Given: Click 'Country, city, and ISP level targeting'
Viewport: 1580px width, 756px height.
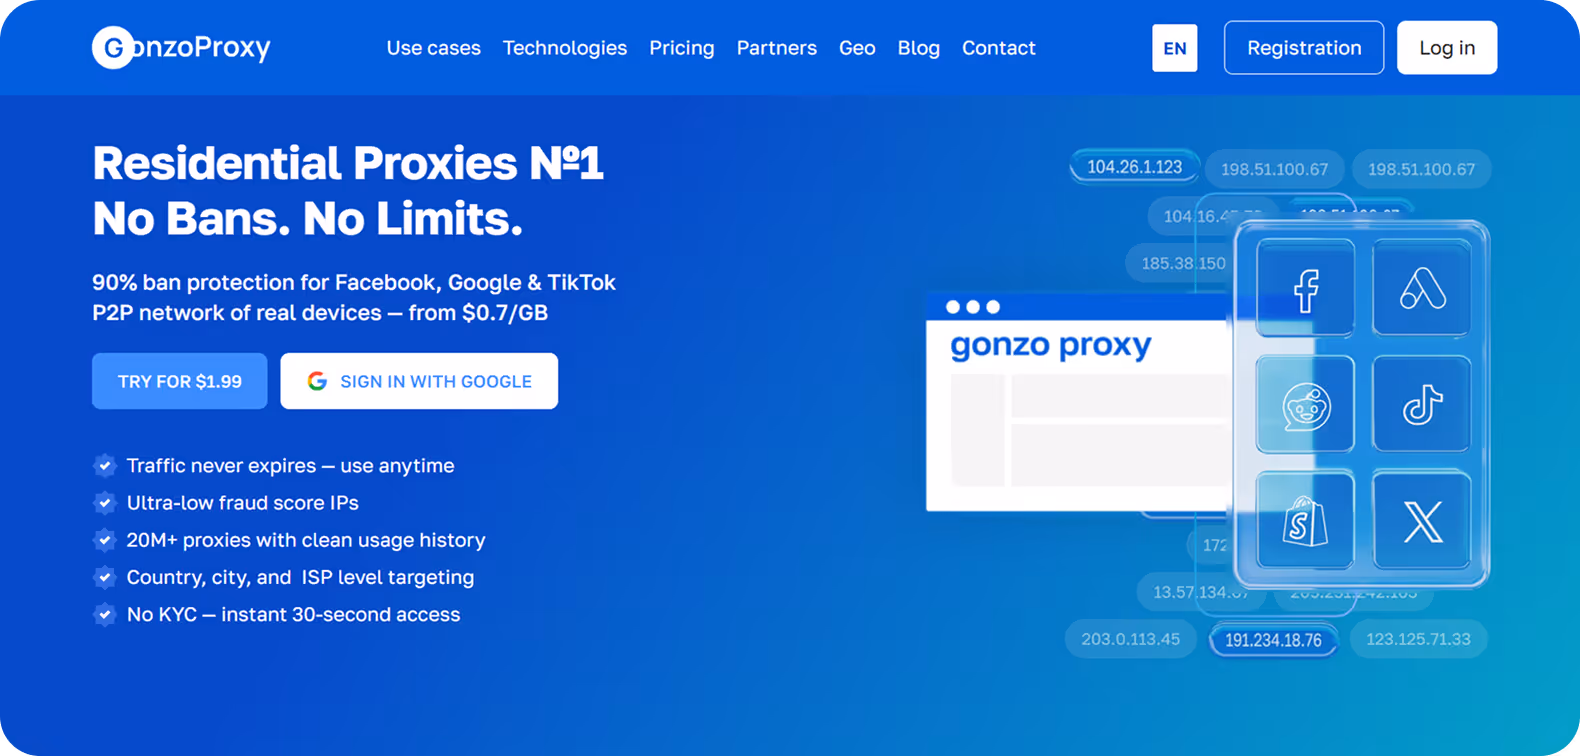Looking at the screenshot, I should click(x=300, y=577).
